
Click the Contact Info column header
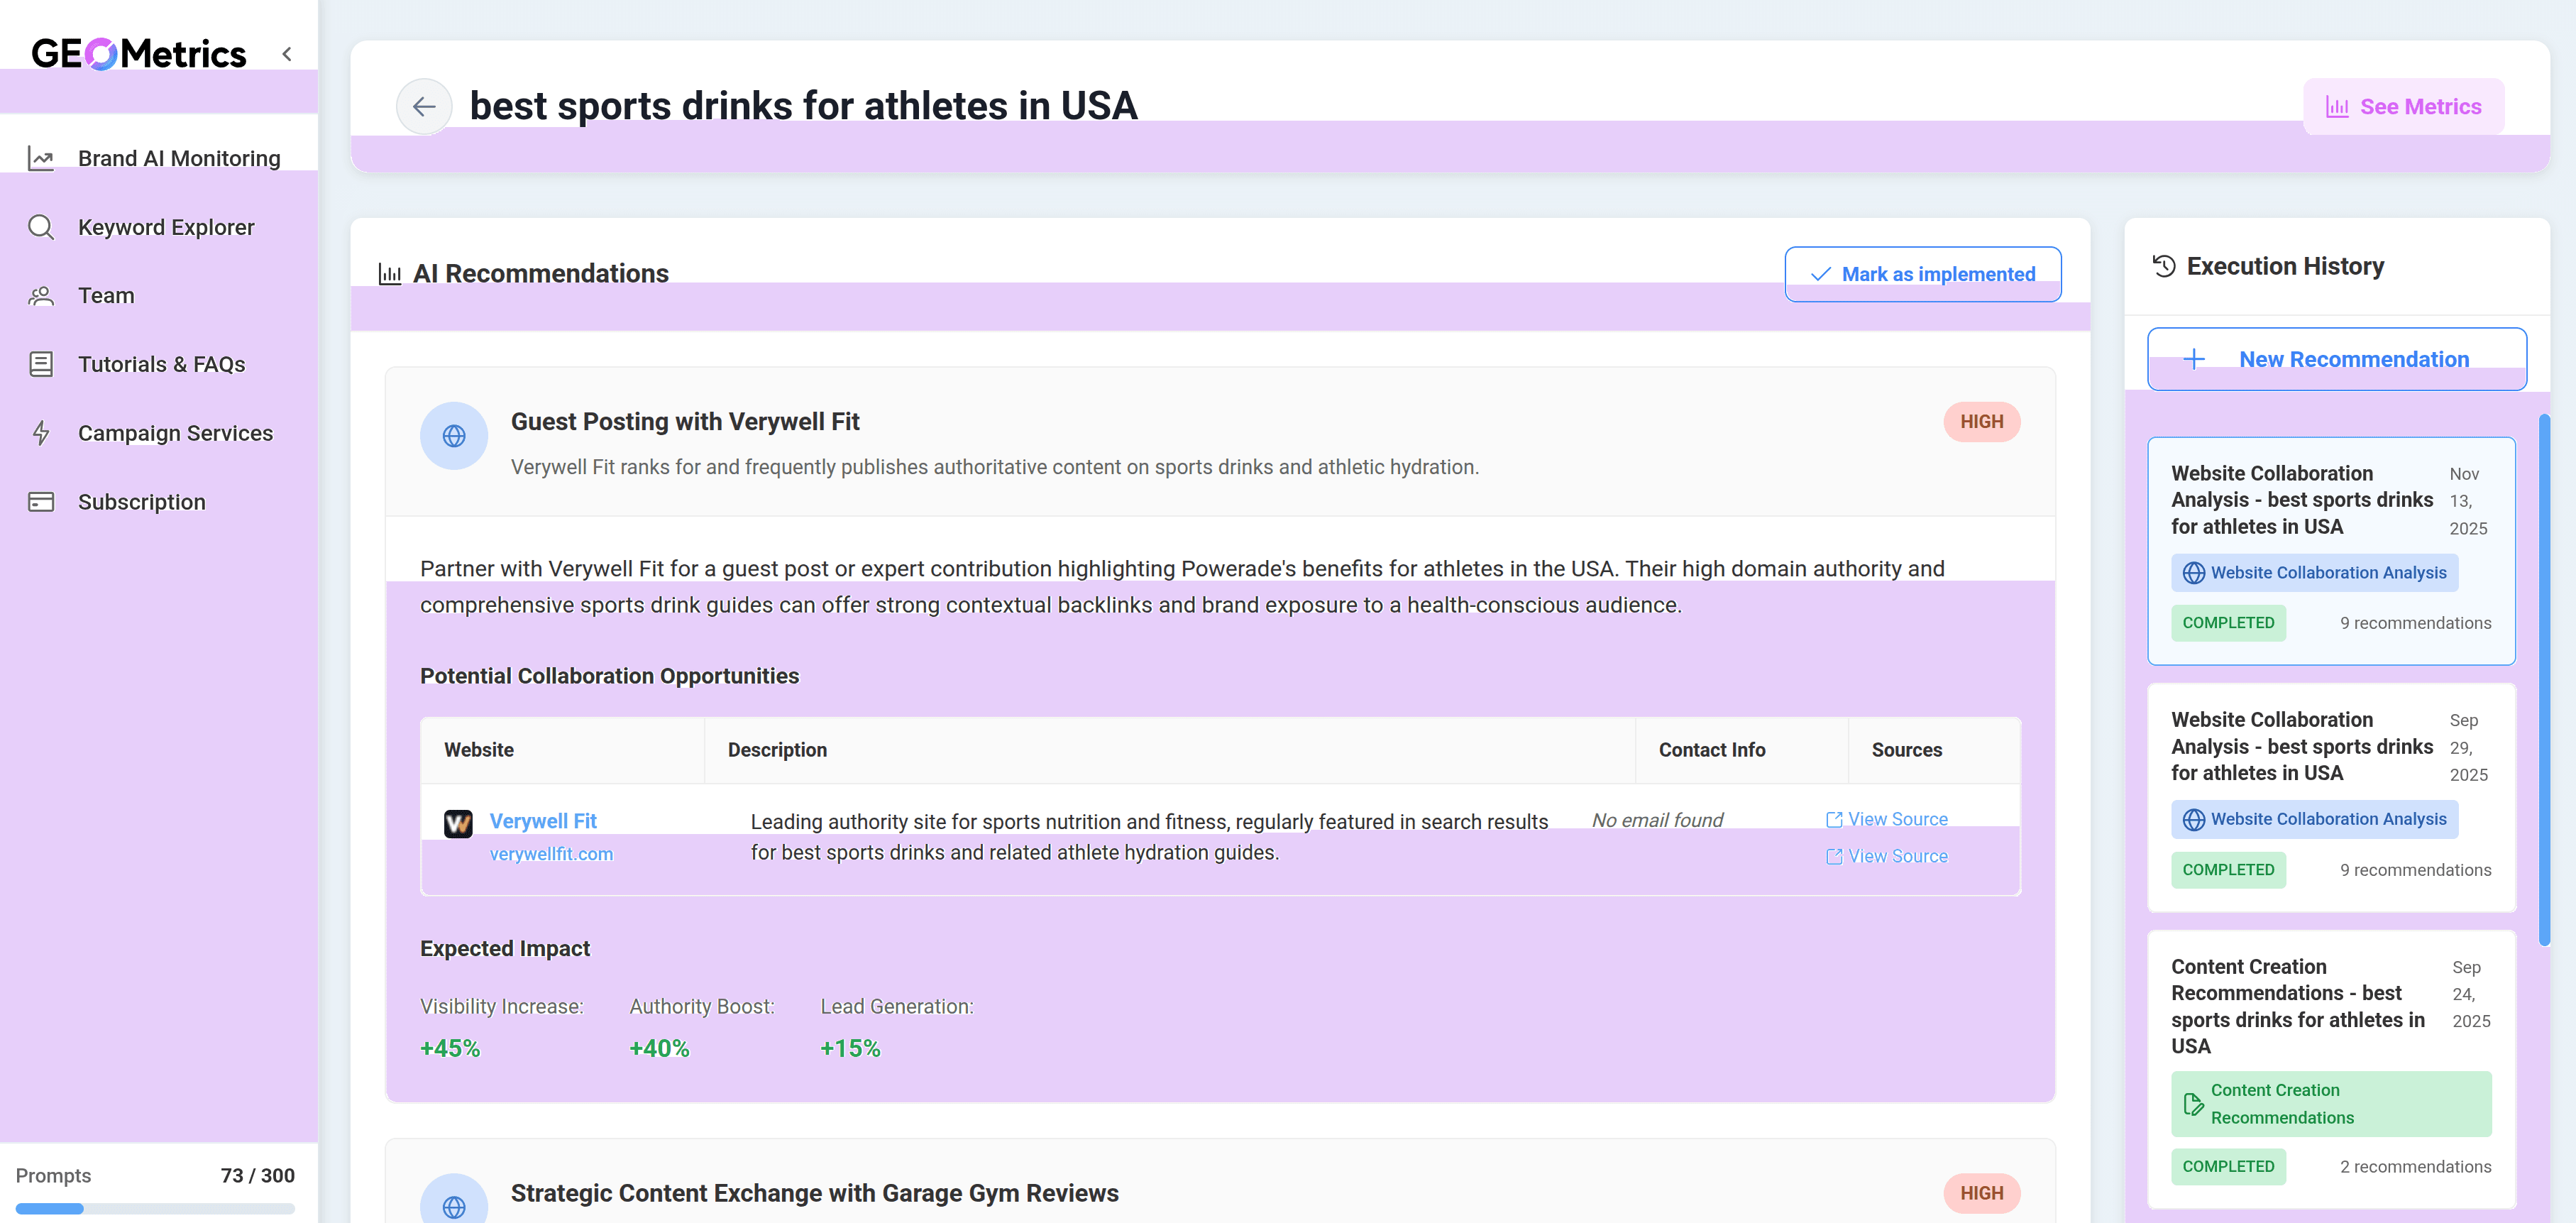pyautogui.click(x=1712, y=750)
